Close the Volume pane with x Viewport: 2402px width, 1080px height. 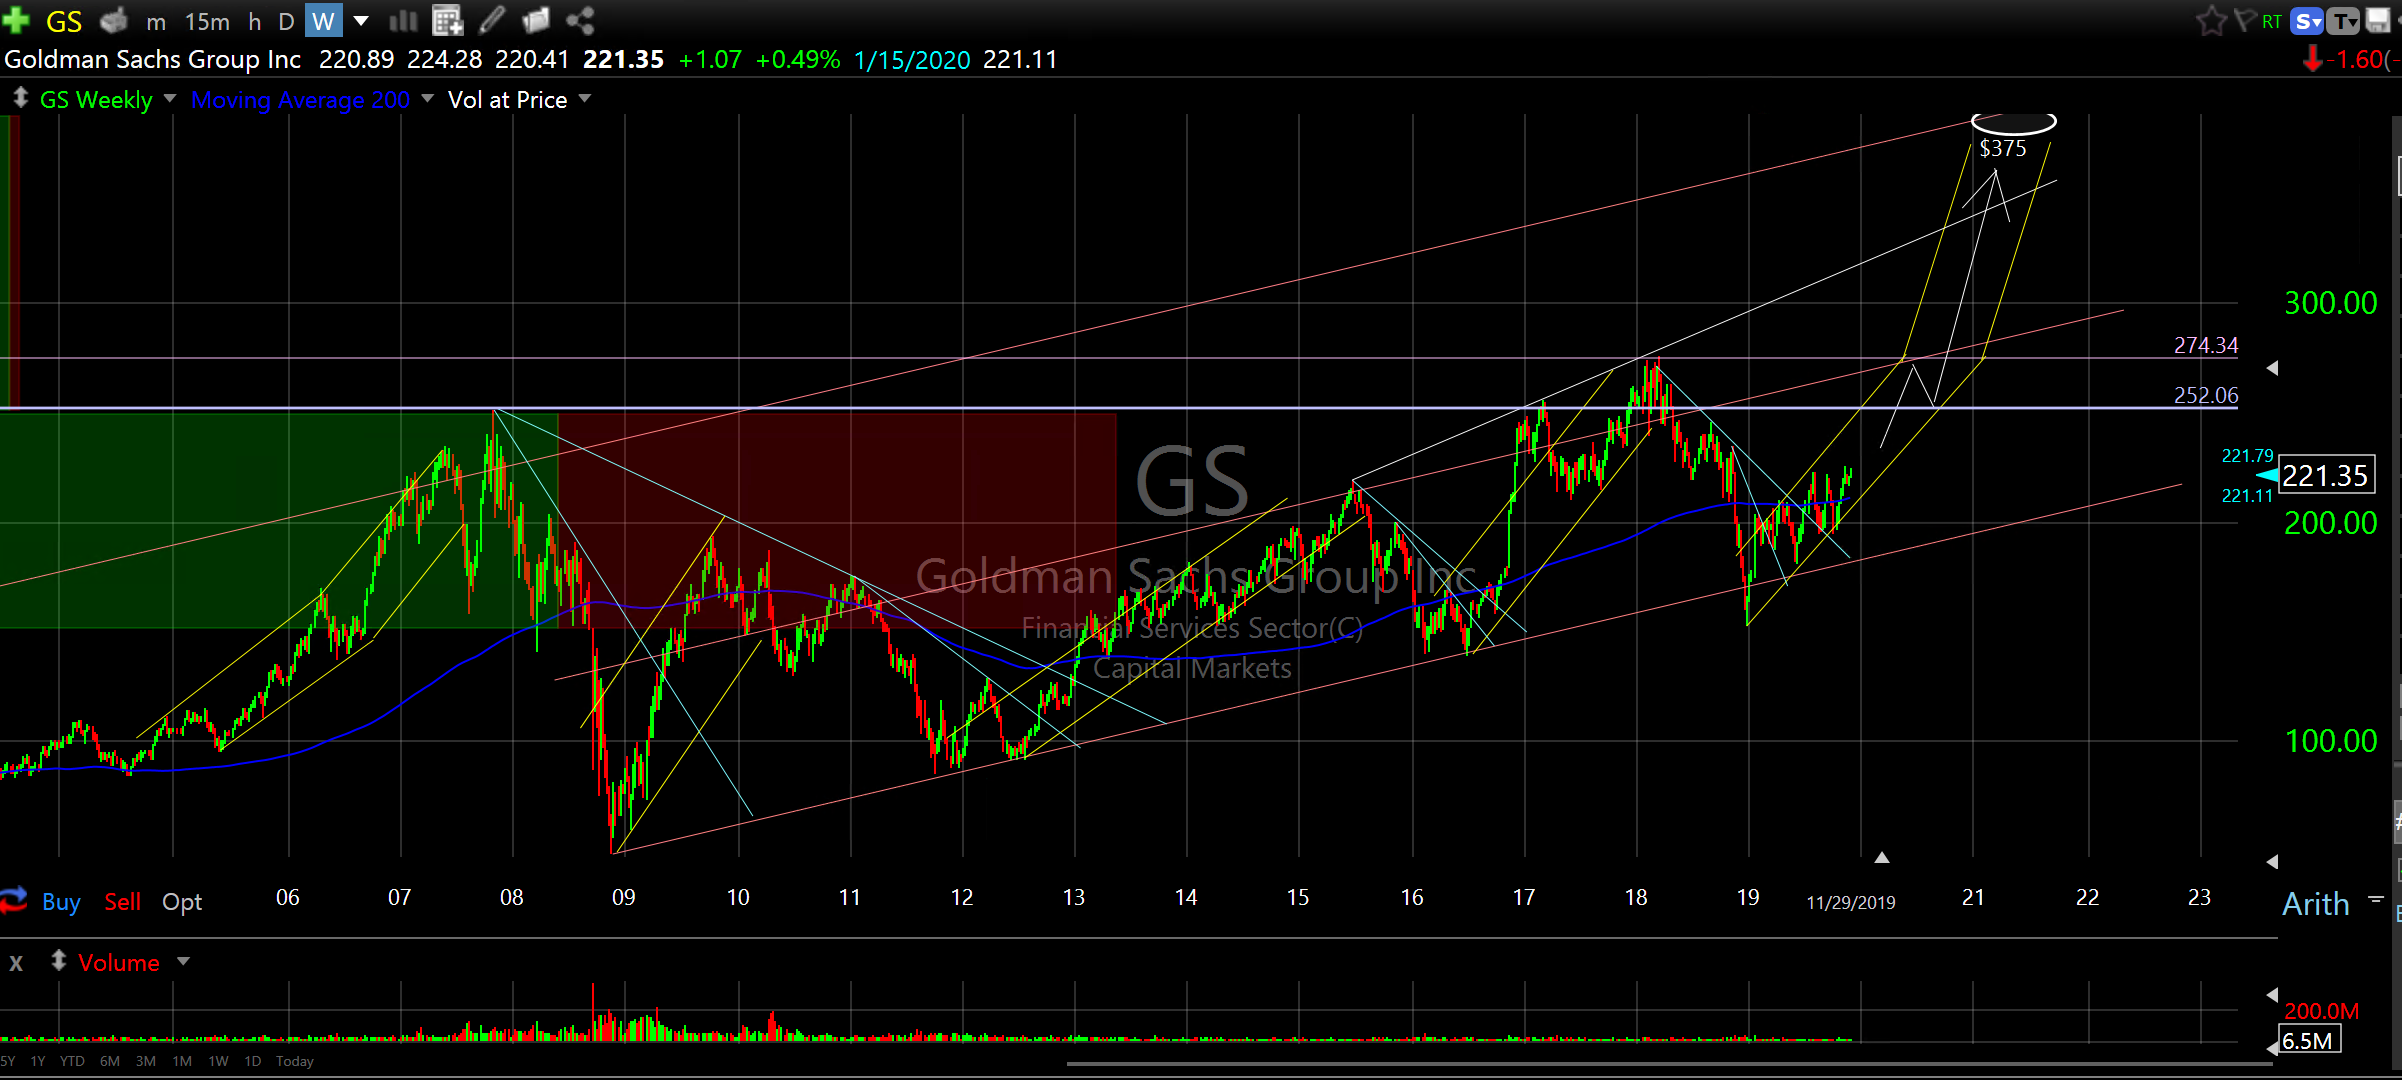16,963
